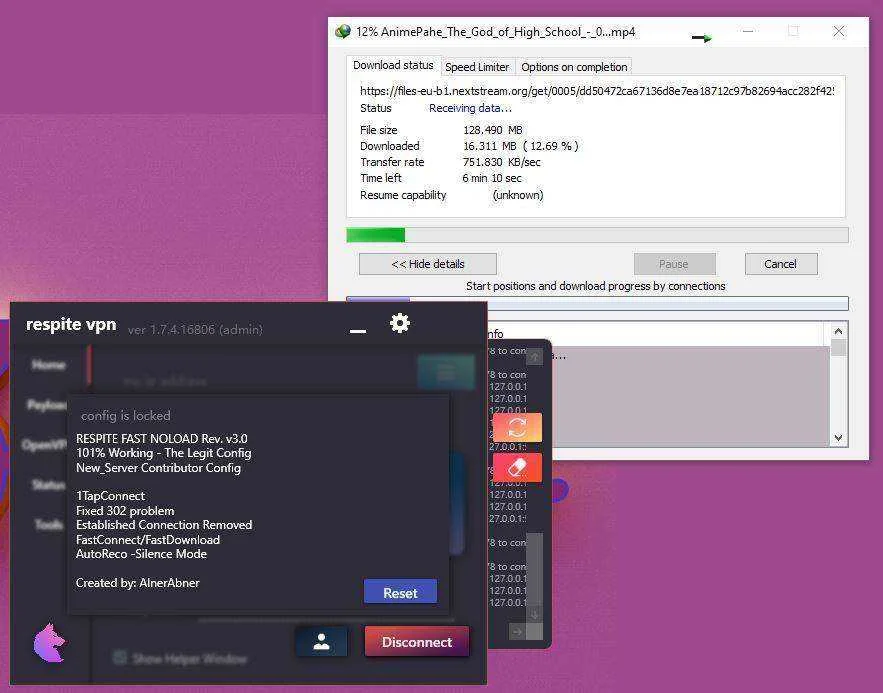
Task: Click the Pause download button
Action: coord(674,264)
